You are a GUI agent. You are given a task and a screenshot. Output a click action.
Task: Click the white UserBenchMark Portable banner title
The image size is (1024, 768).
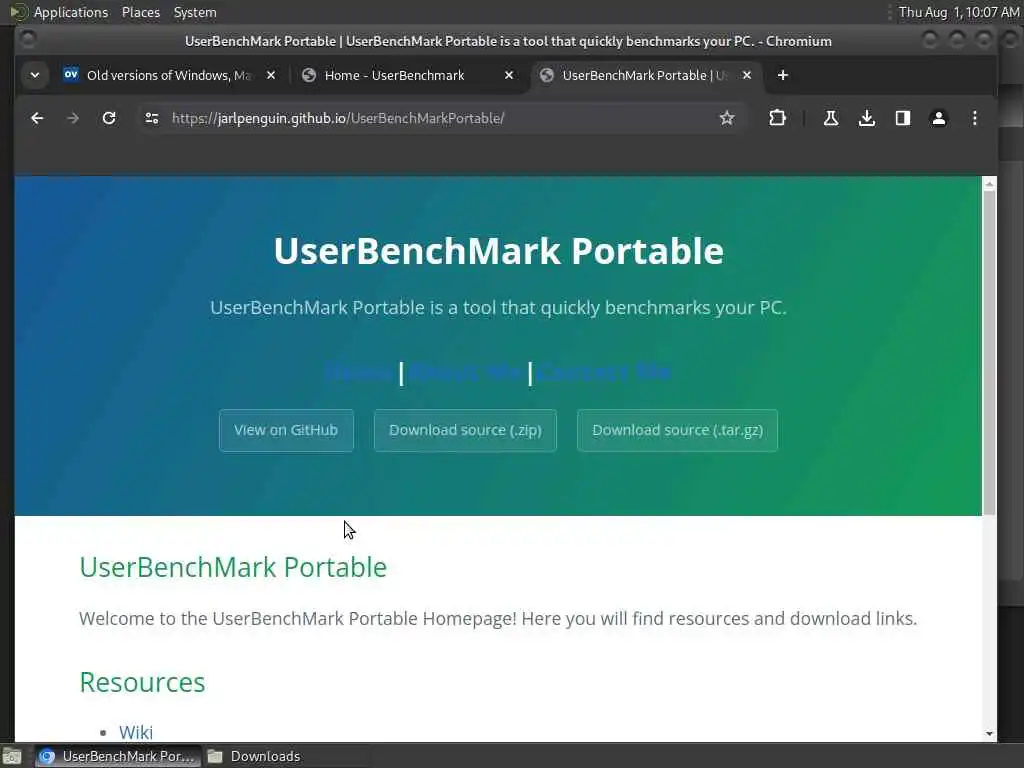click(x=498, y=251)
